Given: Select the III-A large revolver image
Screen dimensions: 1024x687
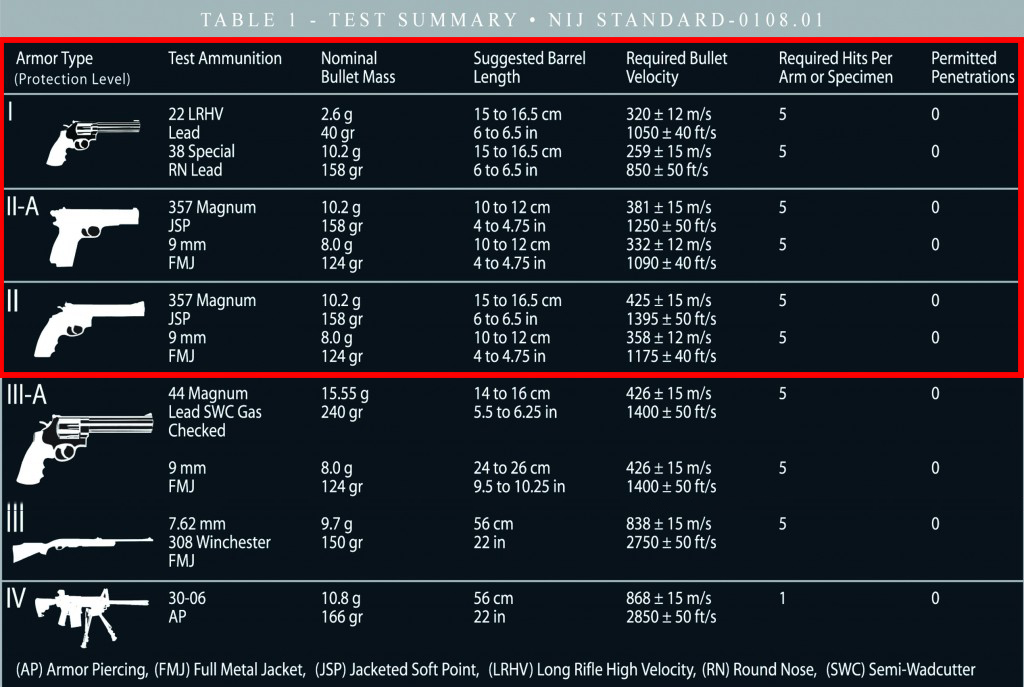Looking at the screenshot, I should (85, 449).
